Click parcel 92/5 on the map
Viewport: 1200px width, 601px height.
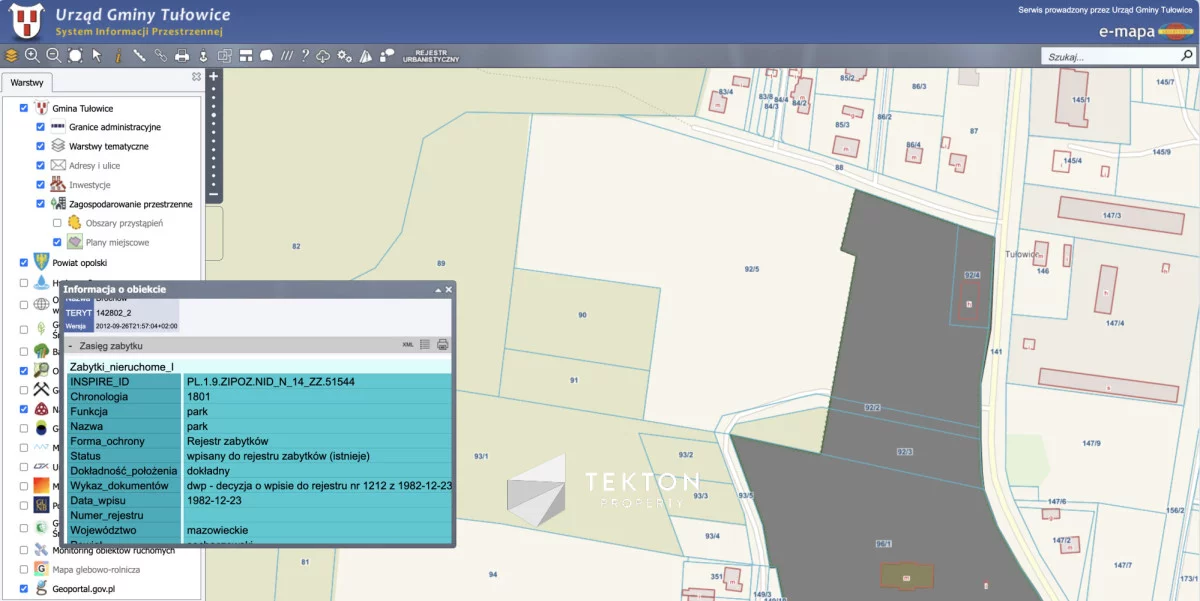[752, 269]
